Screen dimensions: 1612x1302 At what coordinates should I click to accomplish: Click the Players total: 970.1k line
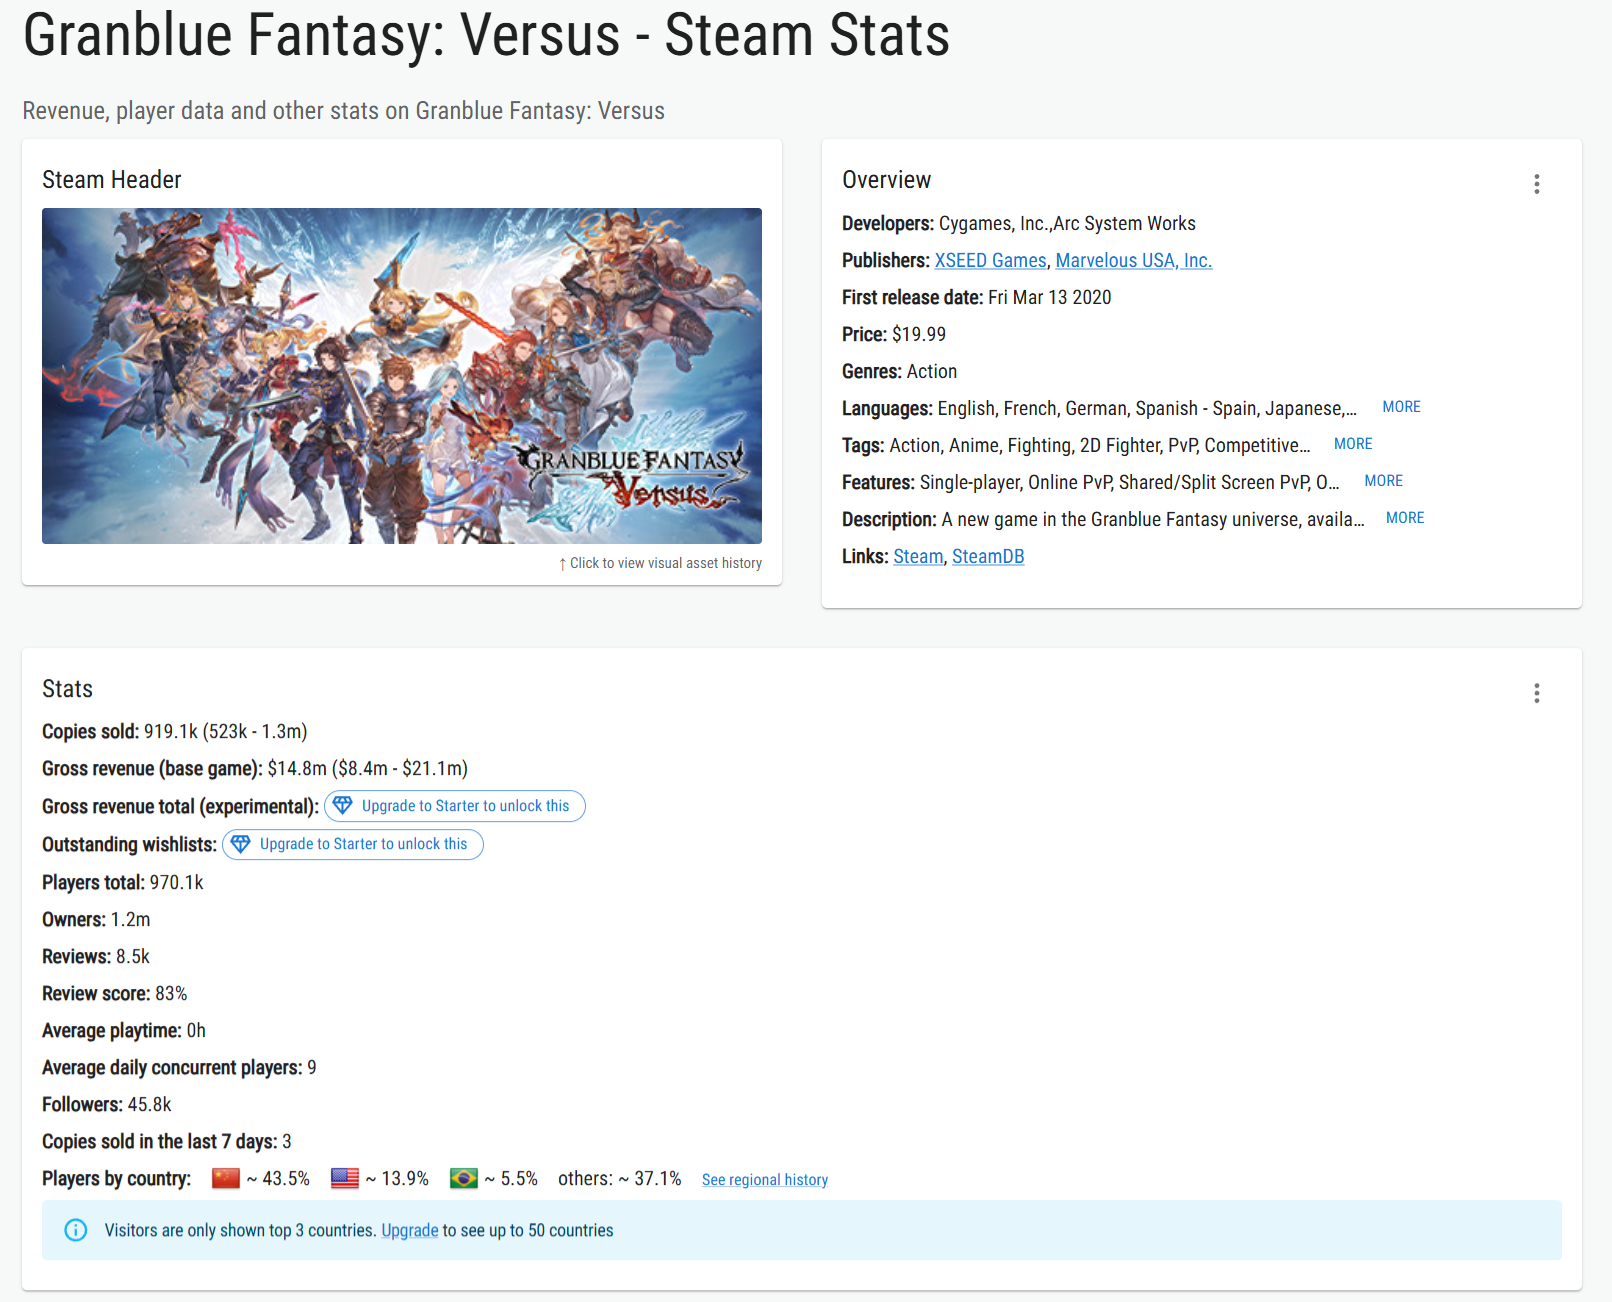(123, 882)
